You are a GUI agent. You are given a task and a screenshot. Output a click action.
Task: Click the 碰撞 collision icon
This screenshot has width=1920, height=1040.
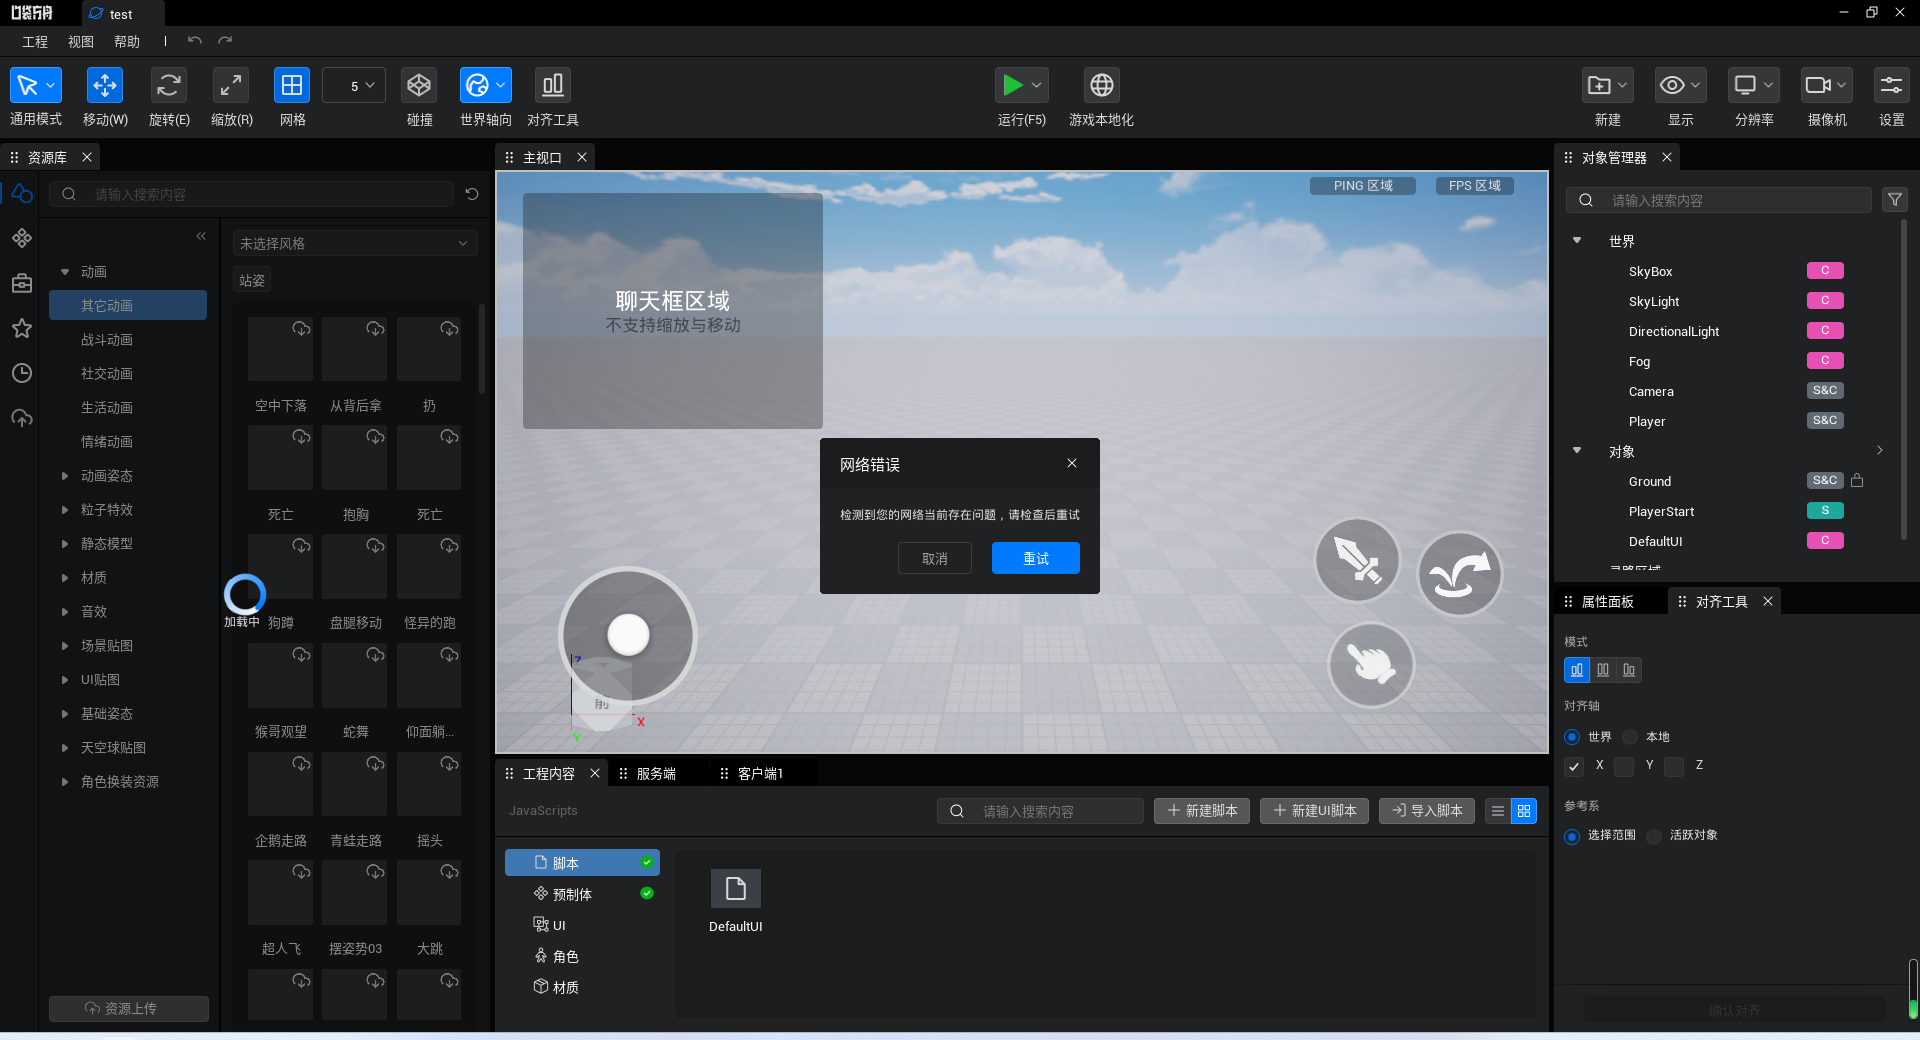click(x=419, y=86)
